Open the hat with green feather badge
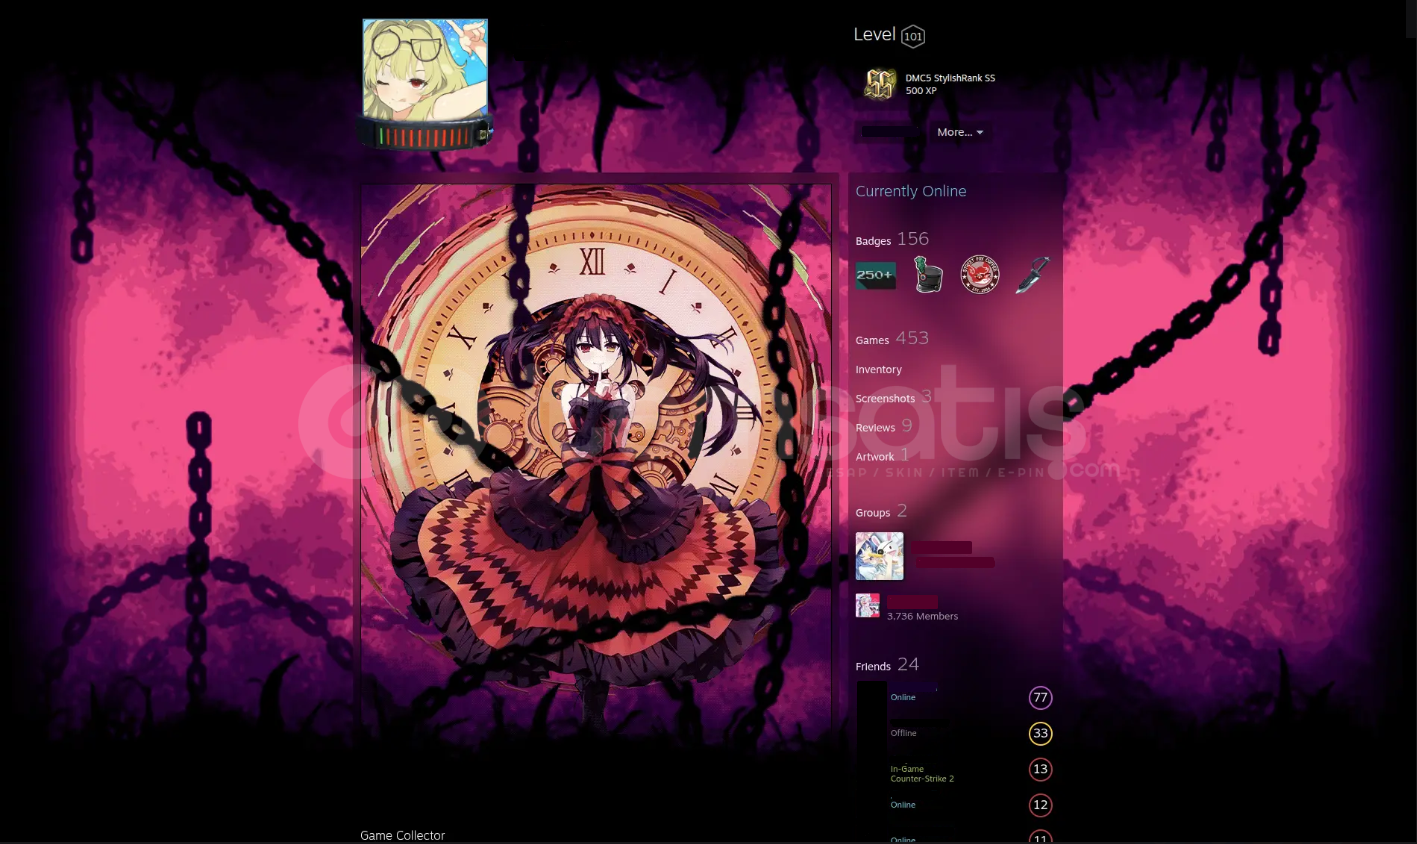This screenshot has width=1417, height=844. tap(928, 275)
